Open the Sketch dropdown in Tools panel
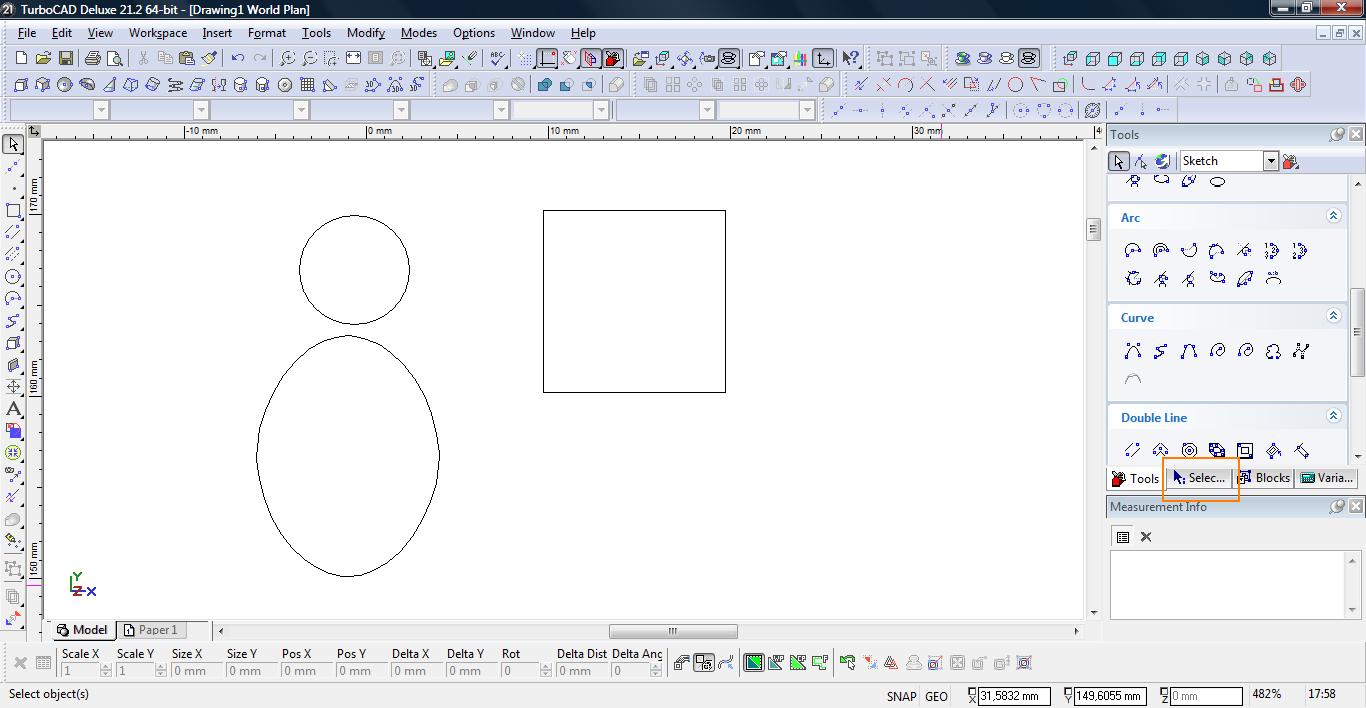The height and width of the screenshot is (708, 1366). click(x=1270, y=161)
